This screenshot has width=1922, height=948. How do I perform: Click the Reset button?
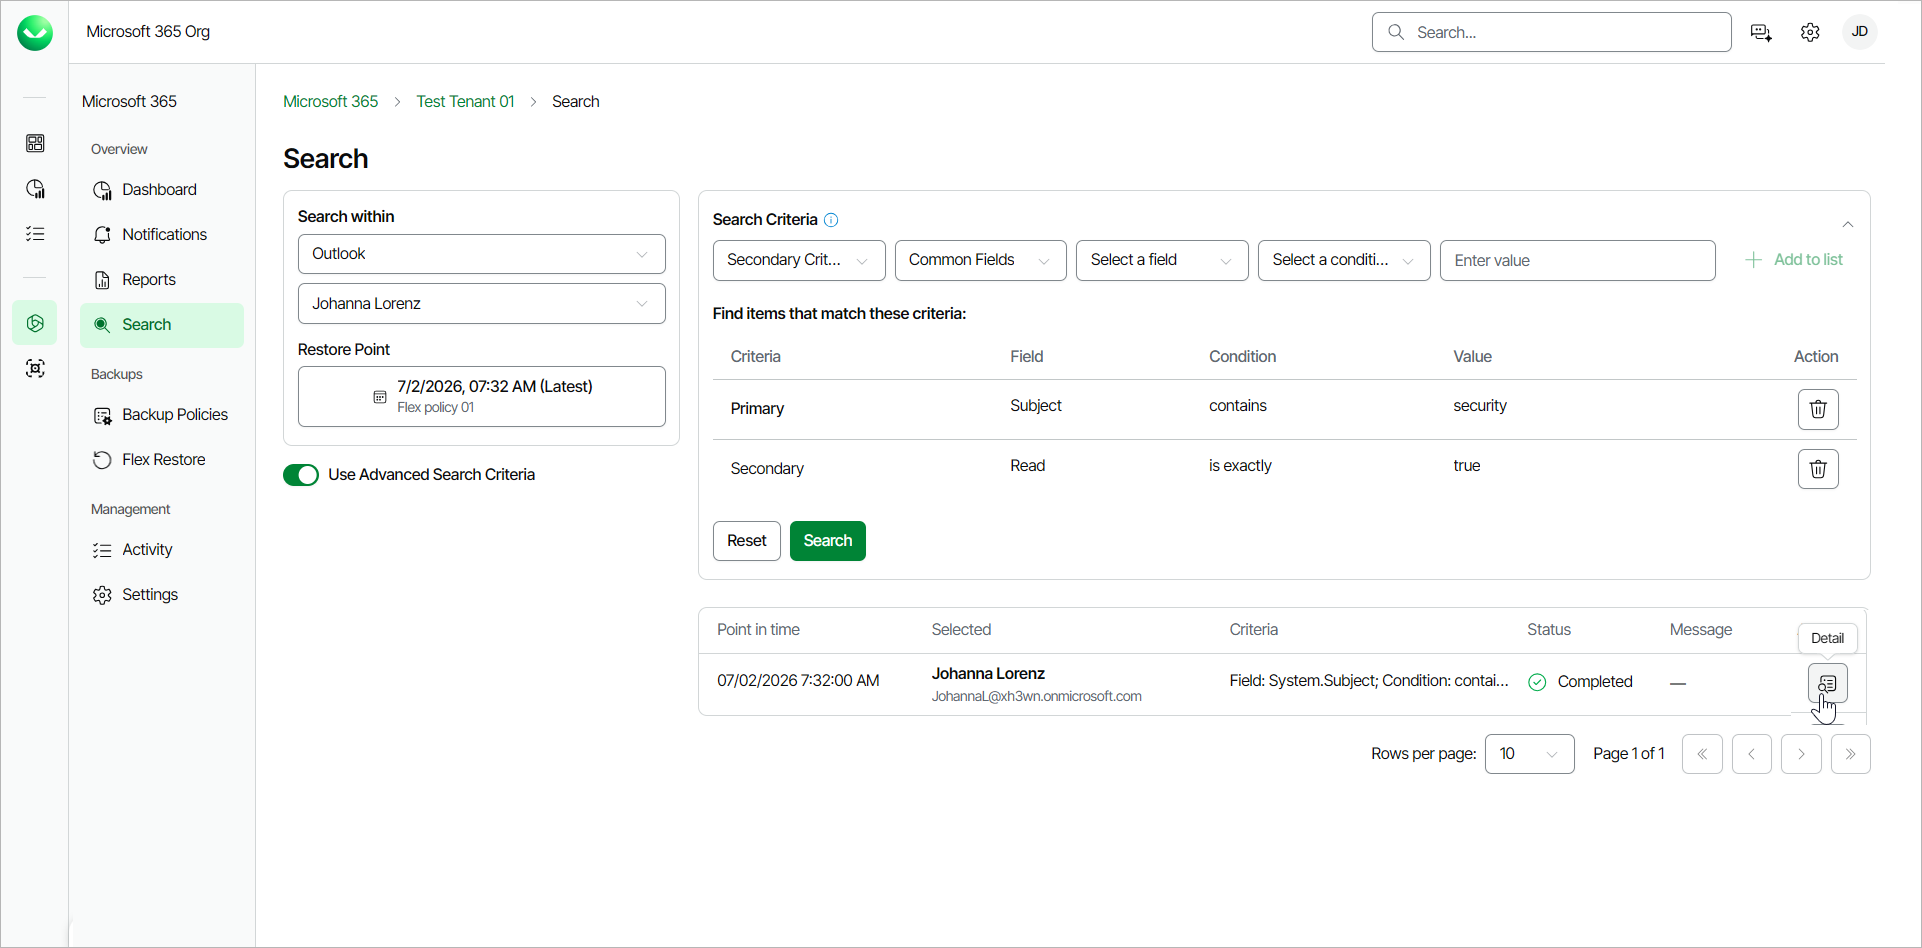click(747, 541)
